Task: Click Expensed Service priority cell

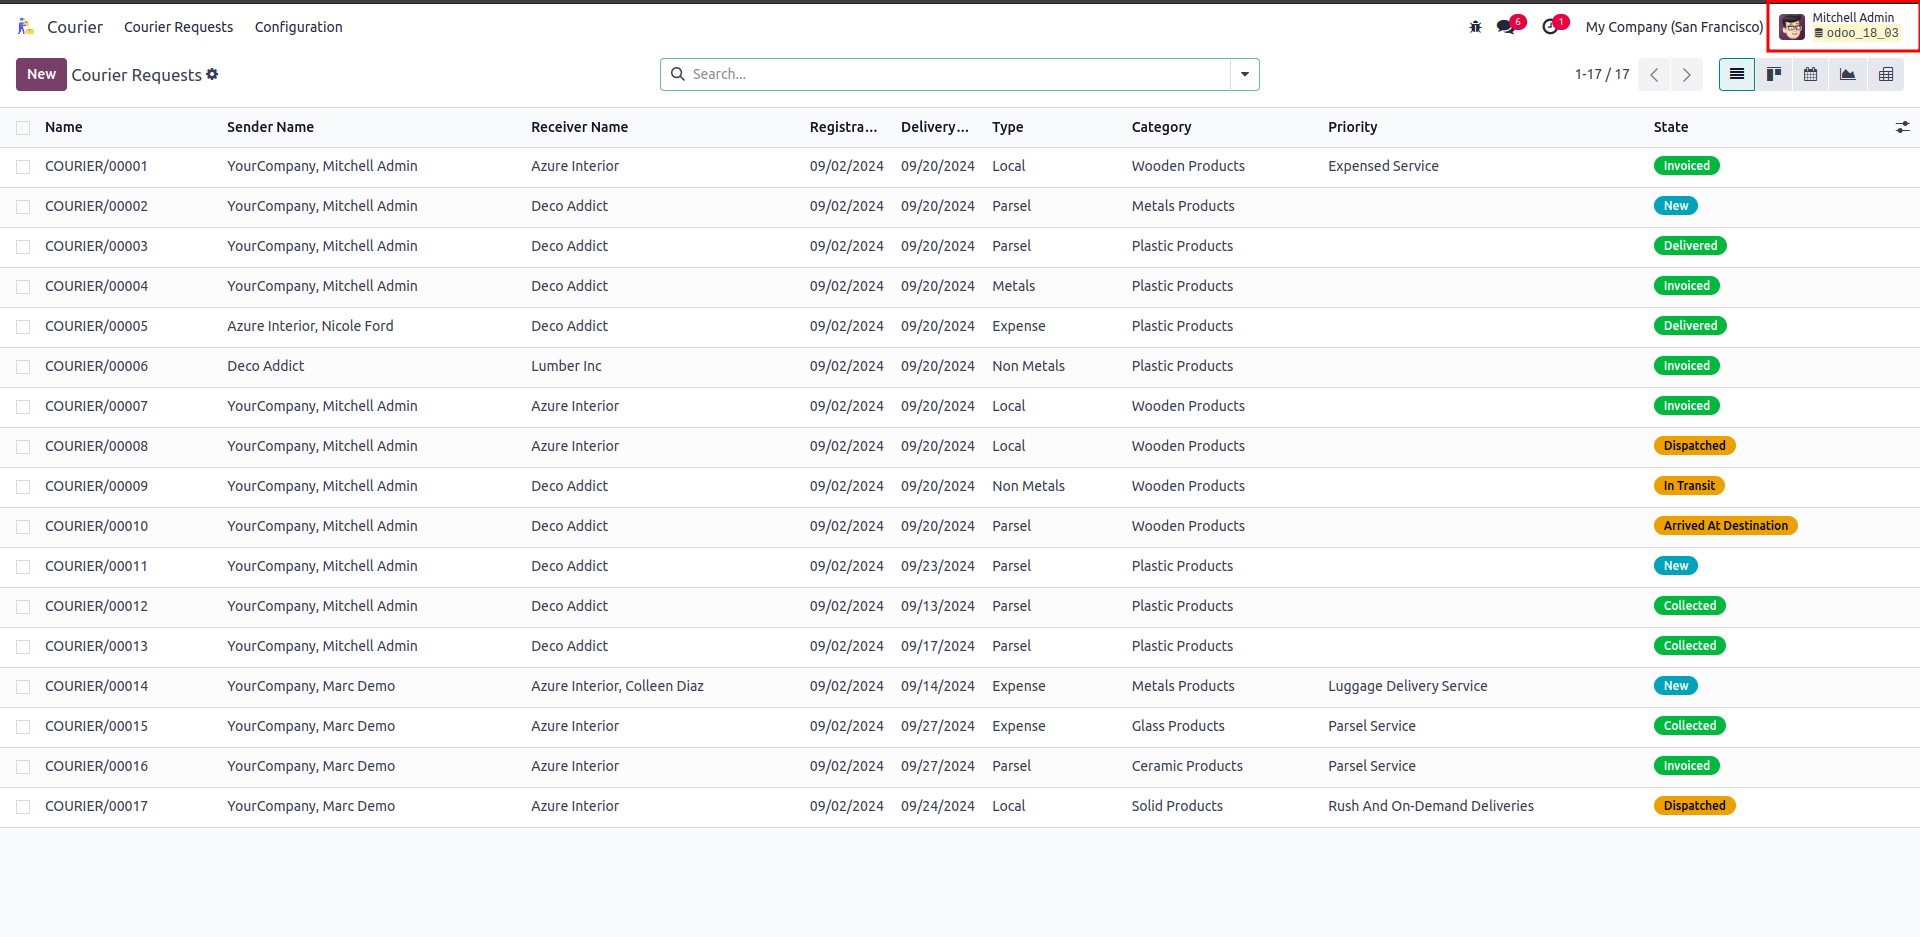Action: tap(1383, 166)
